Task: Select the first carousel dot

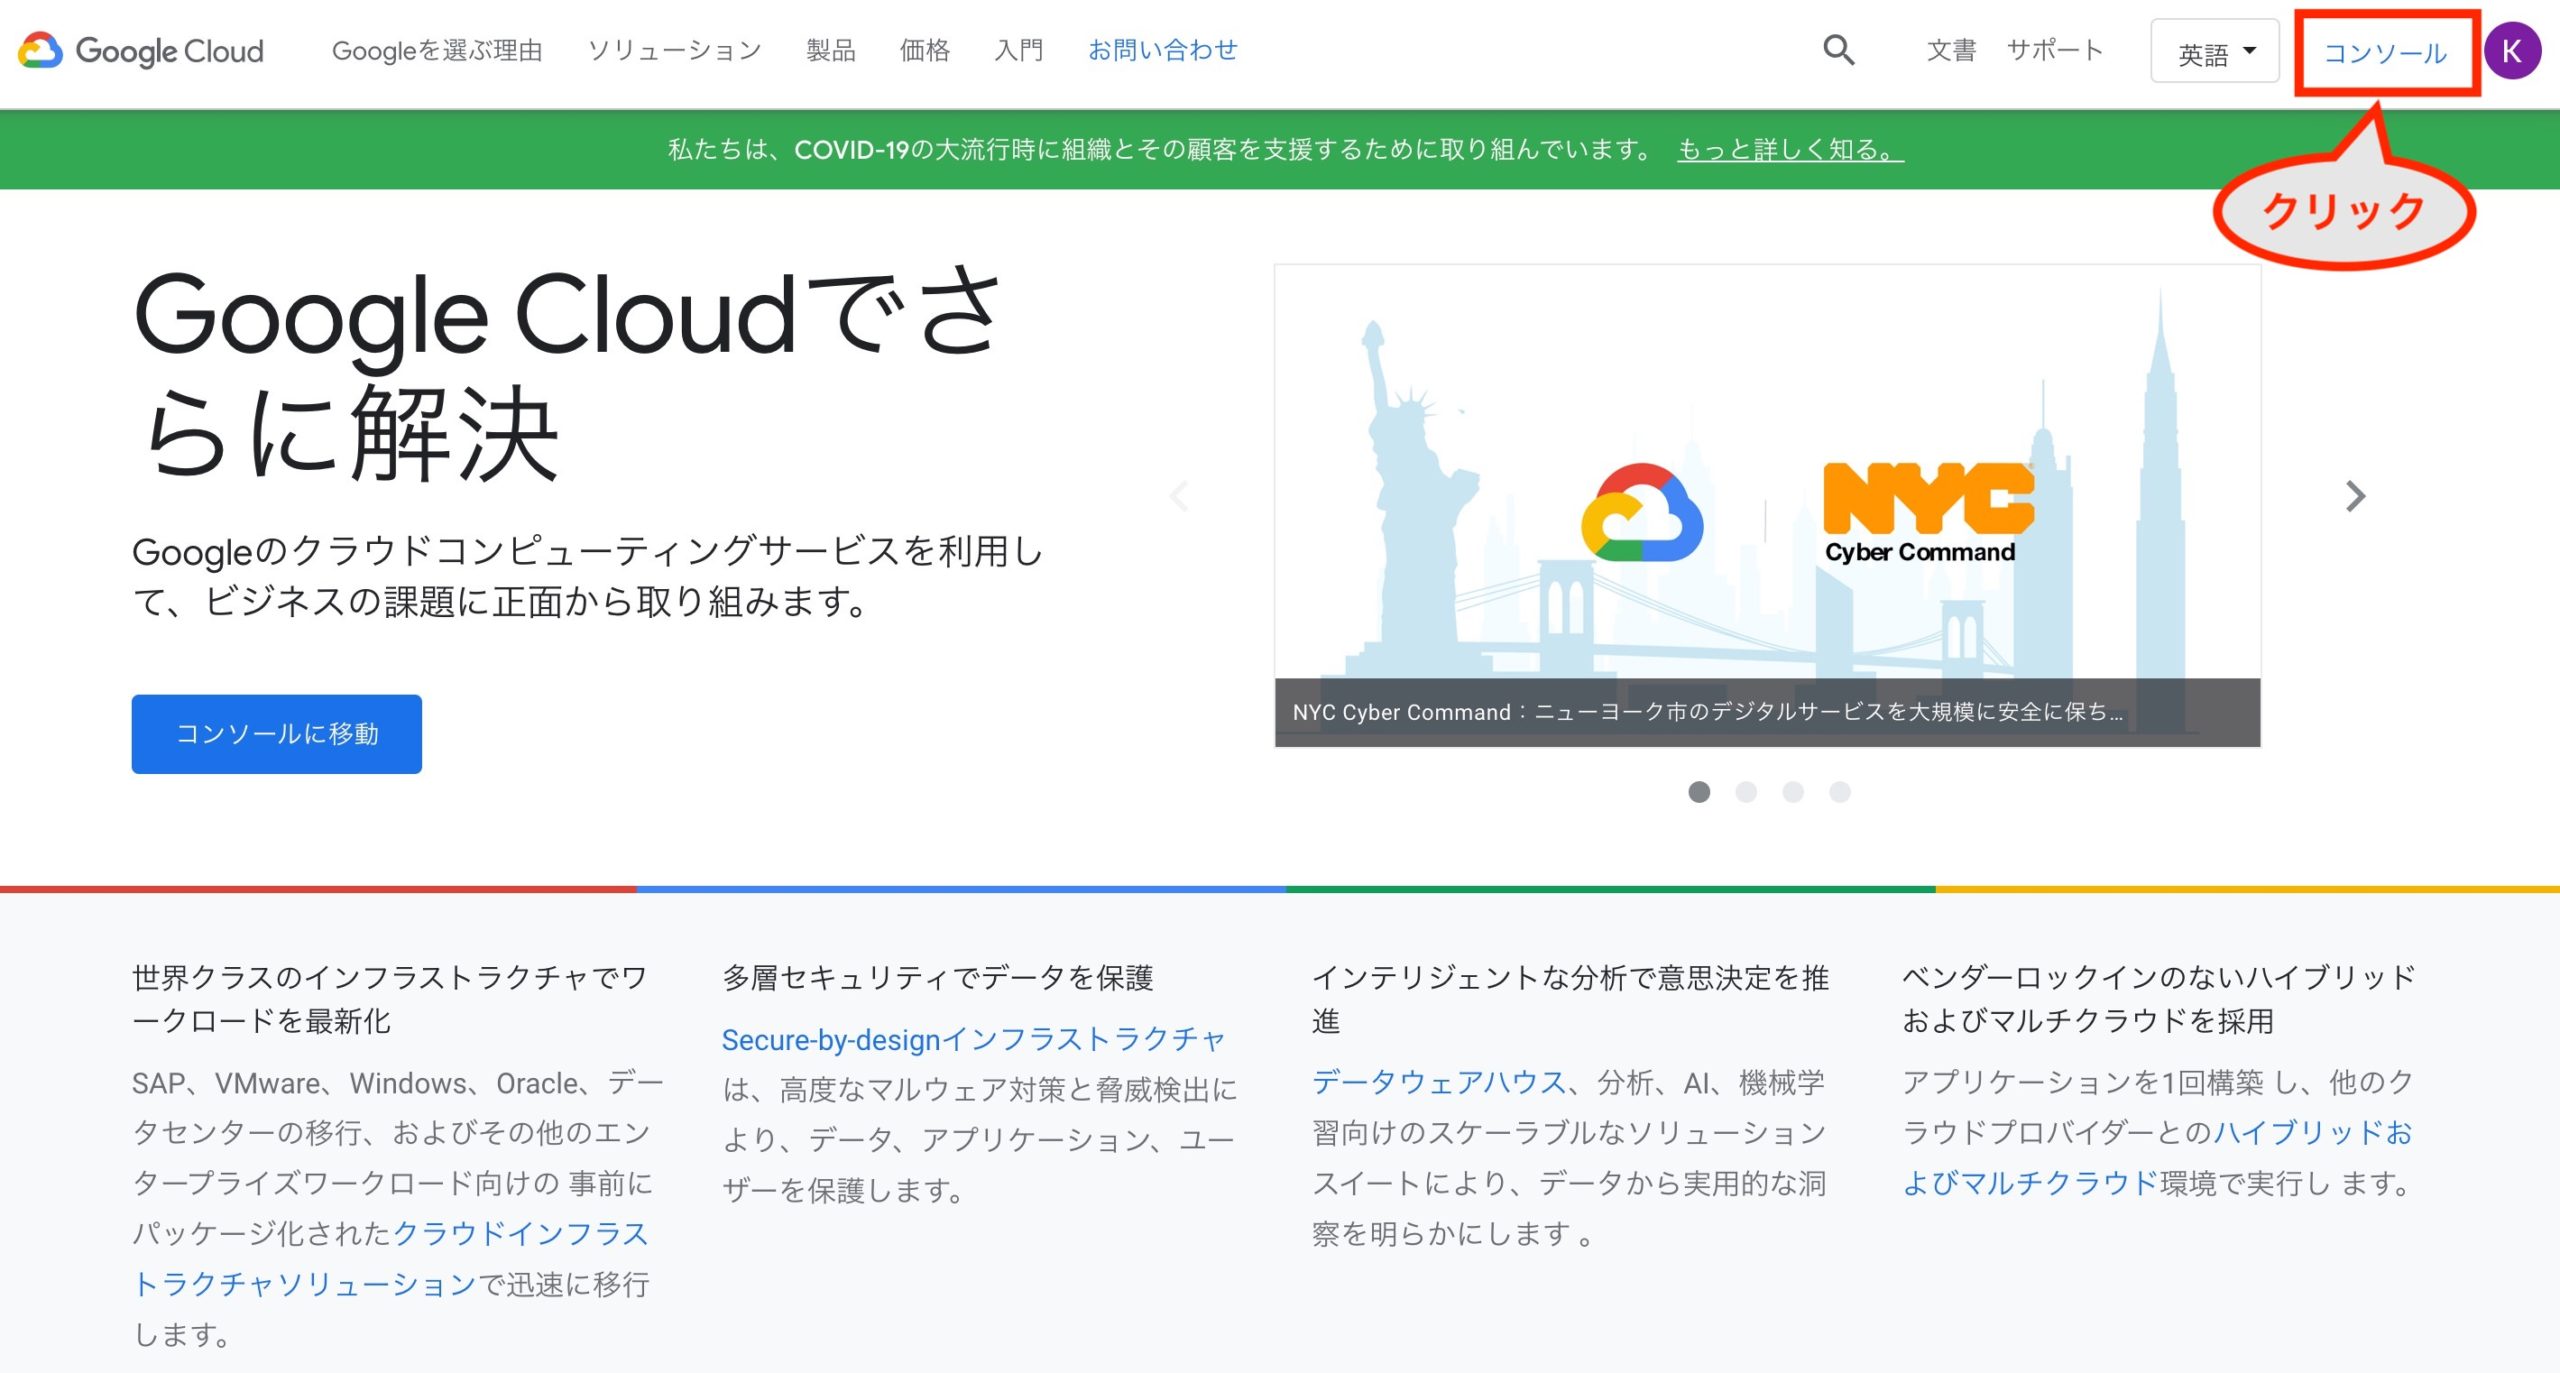Action: click(1699, 792)
